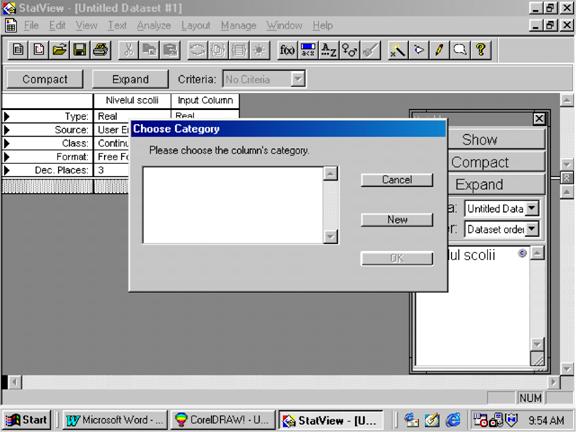This screenshot has height=432, width=576.
Task: Expand the Type attribute row triangle
Action: 7,116
